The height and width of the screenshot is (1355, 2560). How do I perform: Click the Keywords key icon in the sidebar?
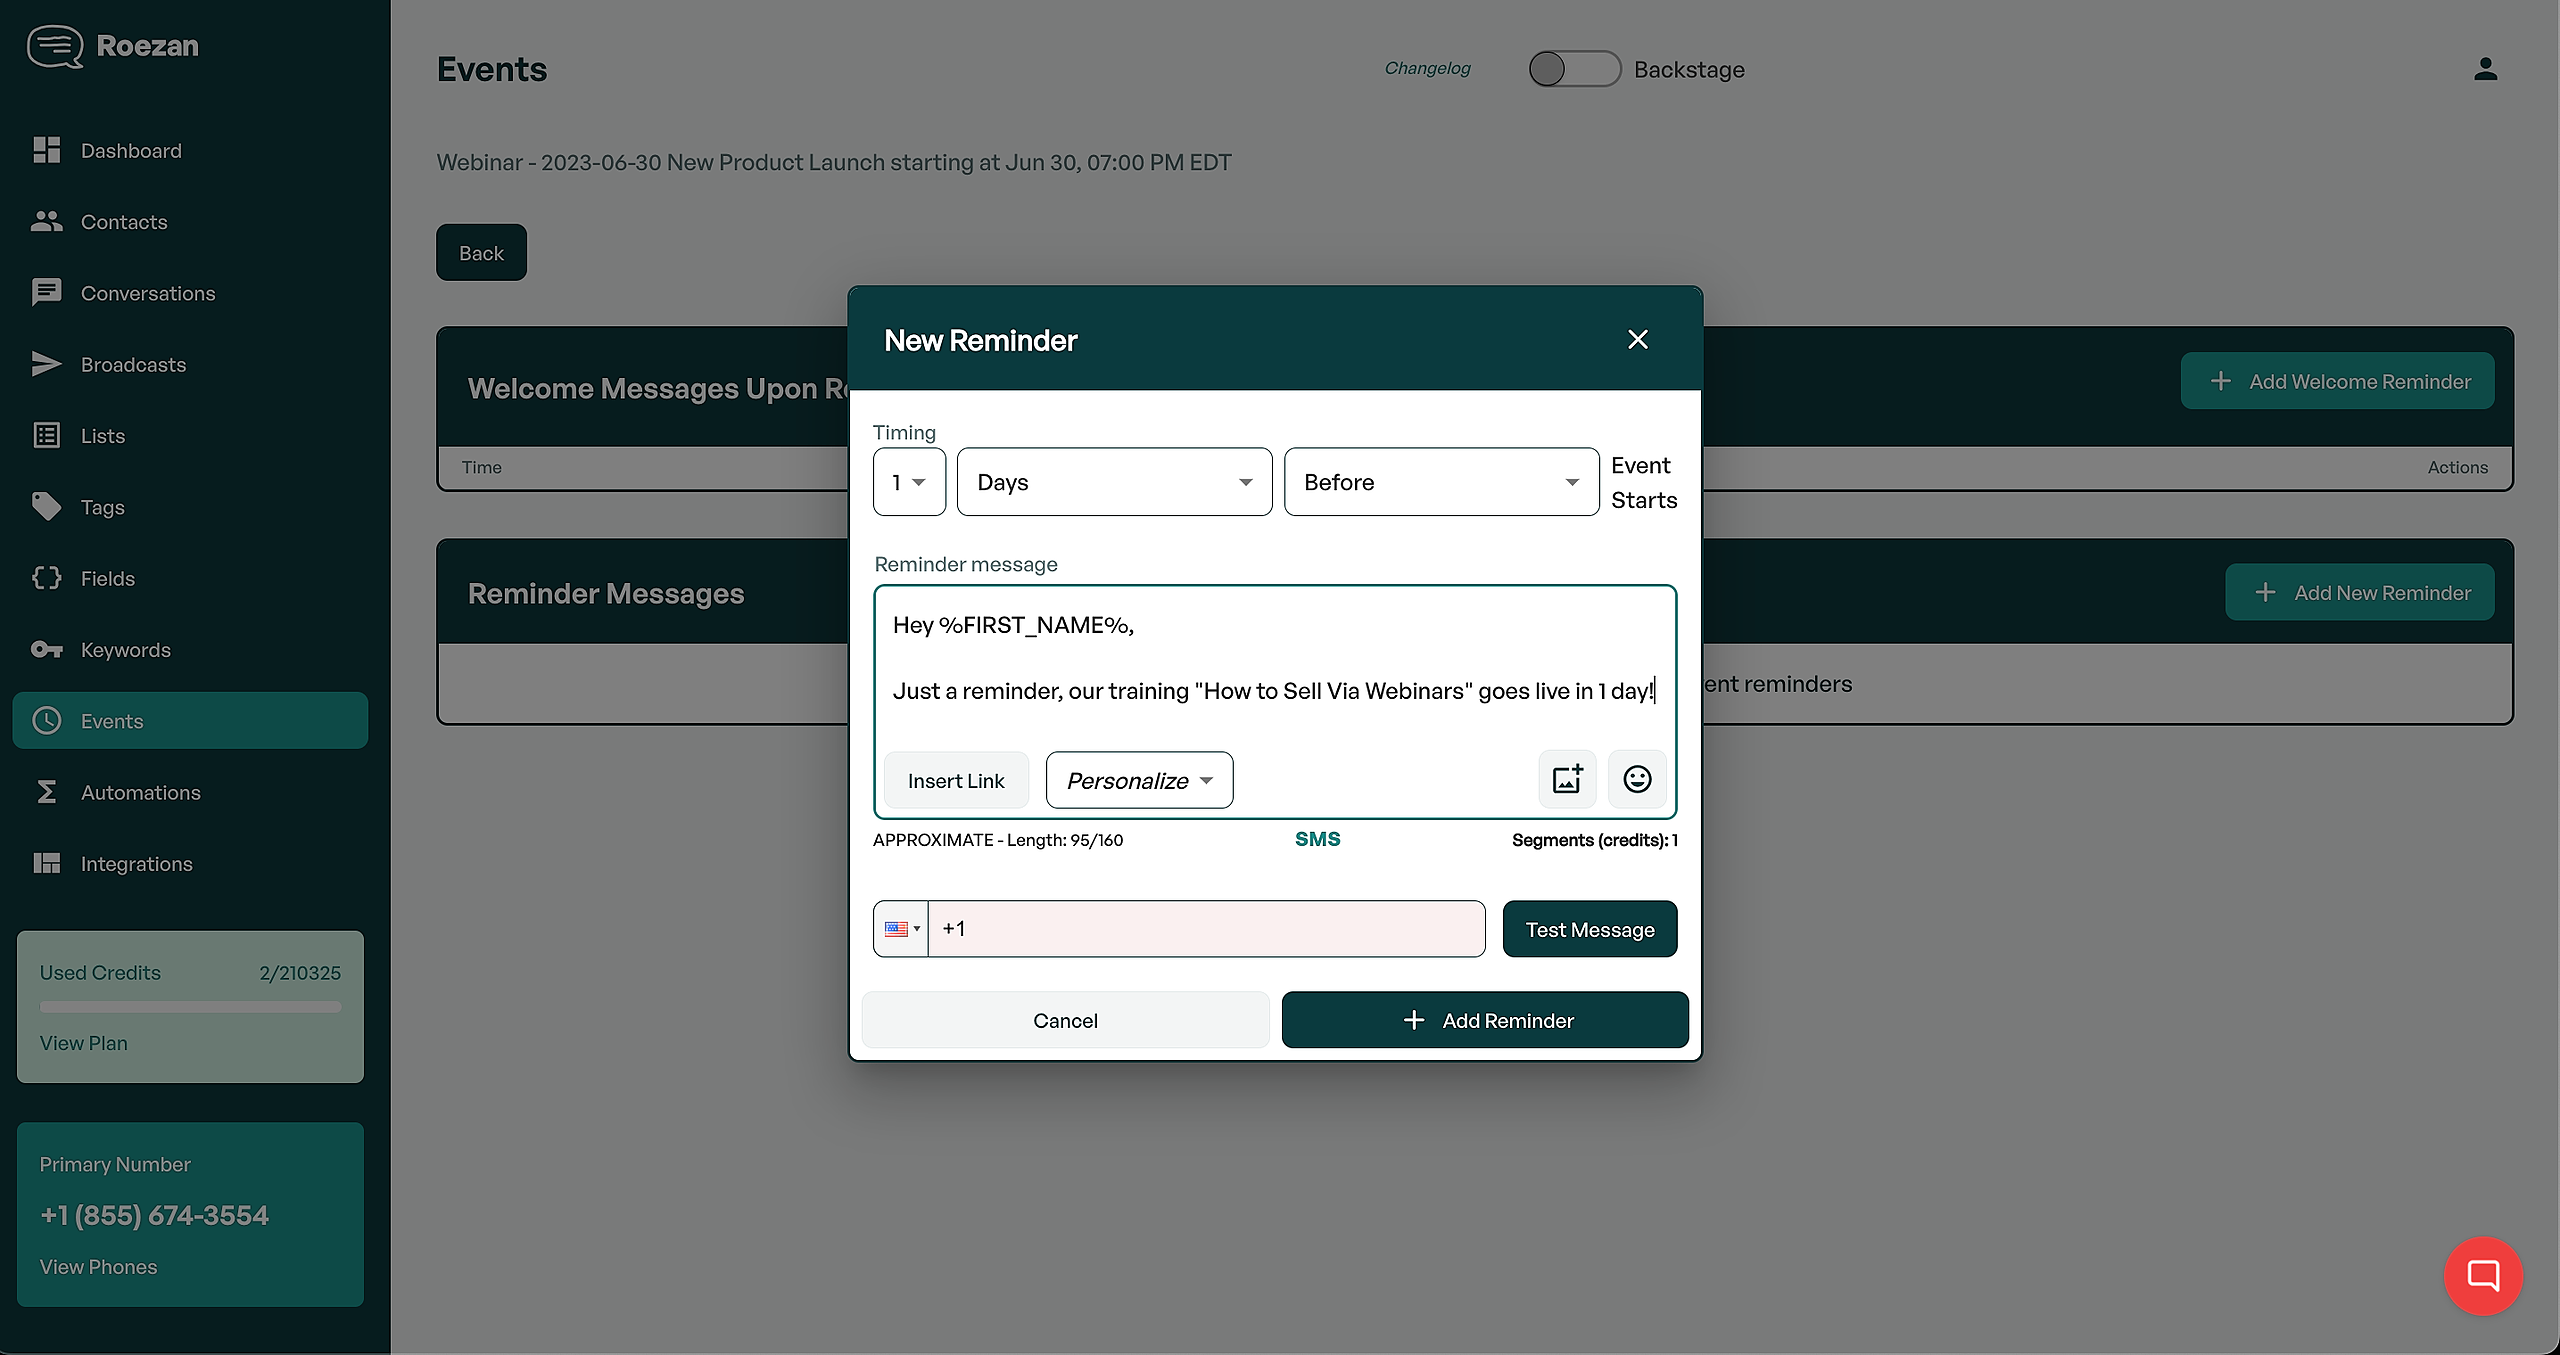tap(46, 650)
